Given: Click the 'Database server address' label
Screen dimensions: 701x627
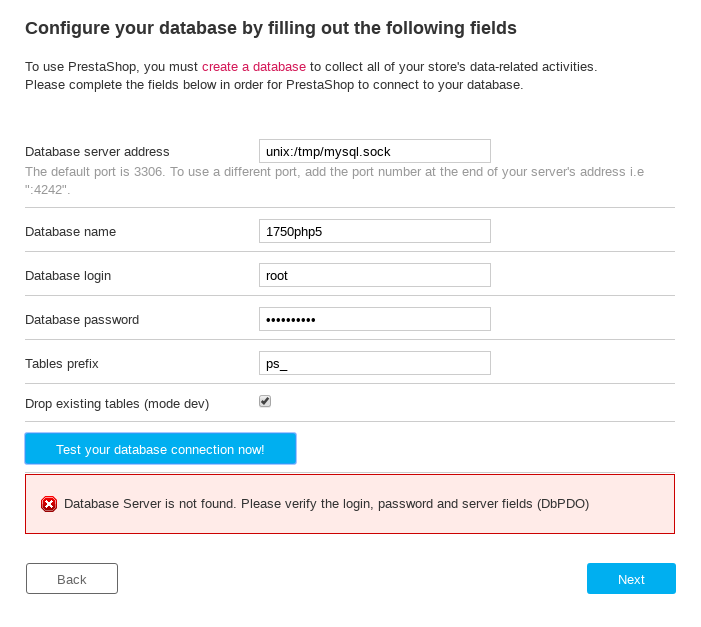Looking at the screenshot, I should 97,152.
